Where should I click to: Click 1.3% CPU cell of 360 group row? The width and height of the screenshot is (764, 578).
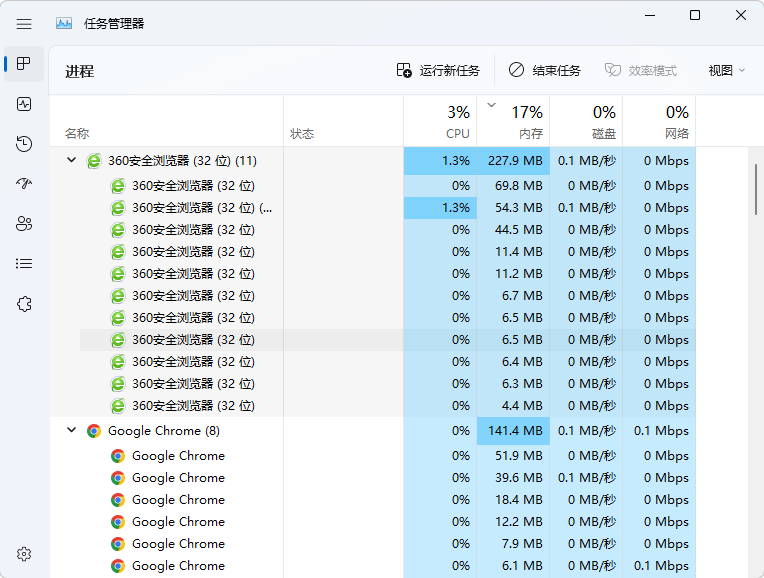(x=440, y=161)
